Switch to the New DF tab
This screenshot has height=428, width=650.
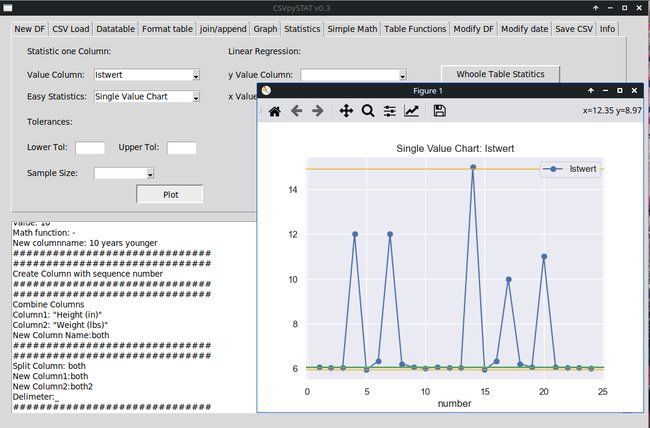(x=29, y=29)
